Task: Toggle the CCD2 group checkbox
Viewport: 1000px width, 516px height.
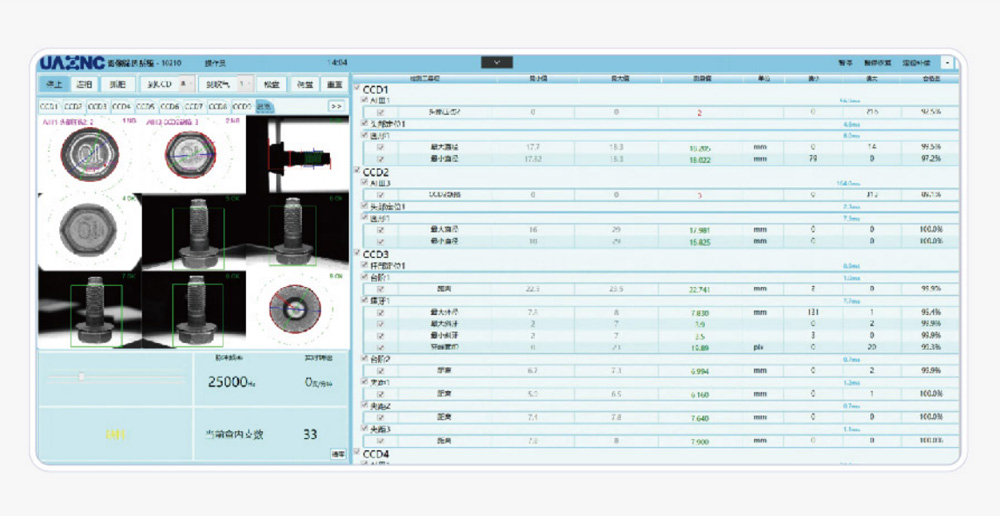Action: point(358,172)
